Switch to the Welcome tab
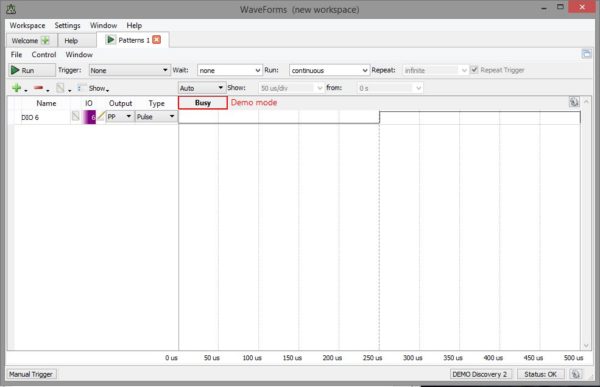This screenshot has width=600, height=387. 31,41
